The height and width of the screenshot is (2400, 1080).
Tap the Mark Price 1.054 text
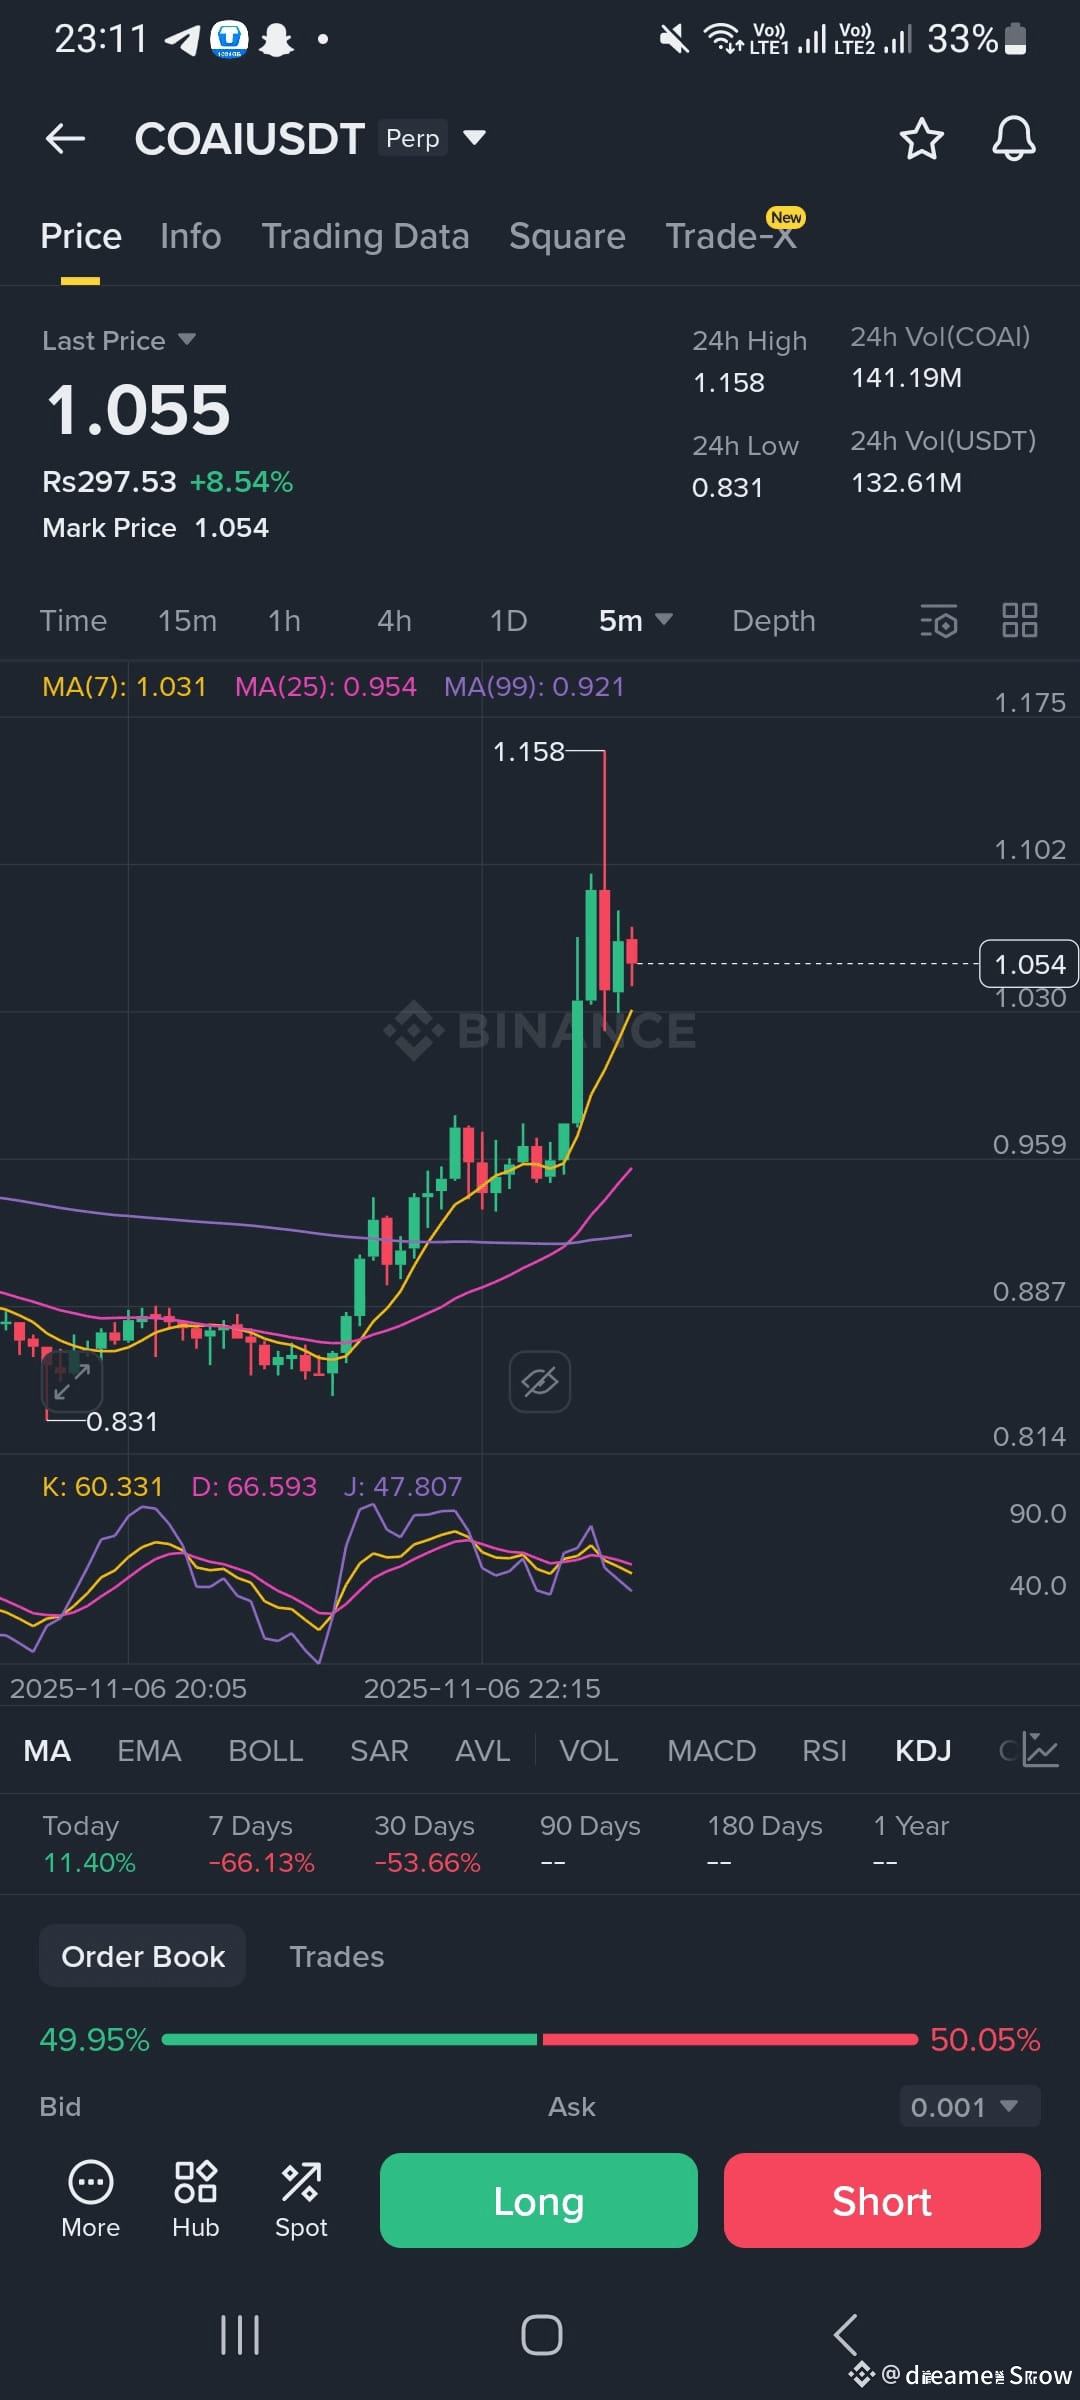coord(155,528)
